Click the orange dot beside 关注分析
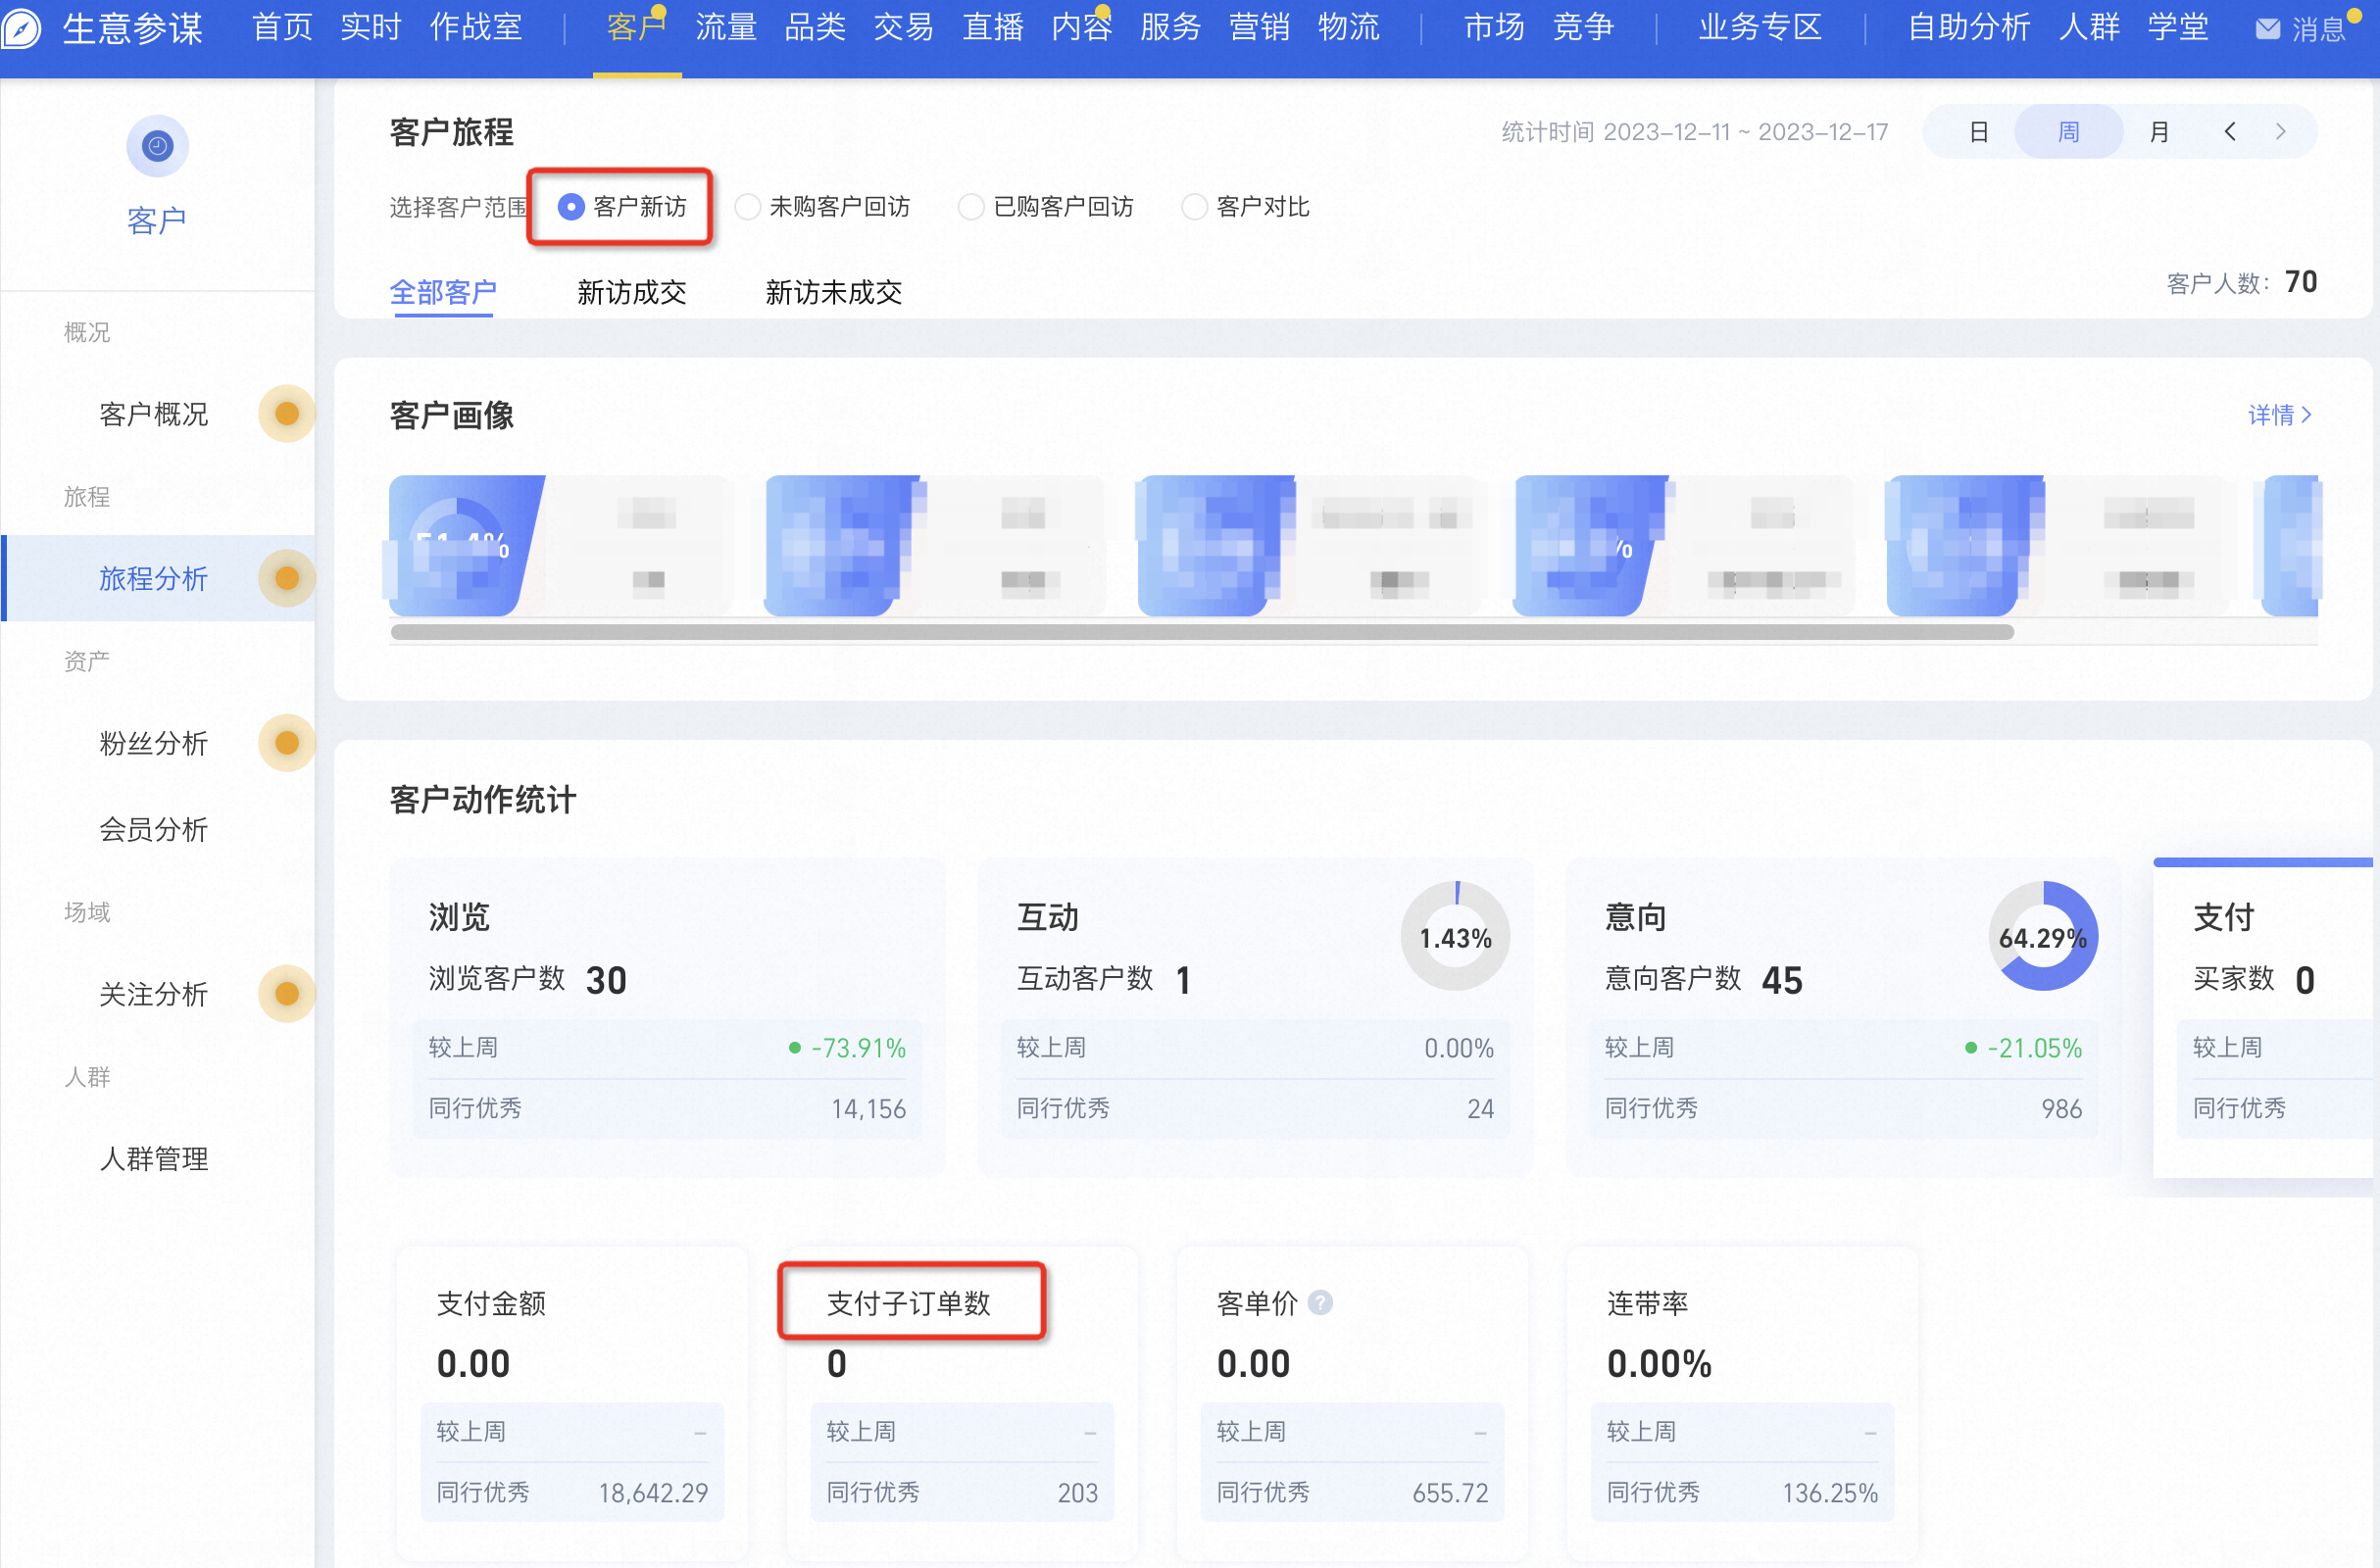 pos(287,993)
